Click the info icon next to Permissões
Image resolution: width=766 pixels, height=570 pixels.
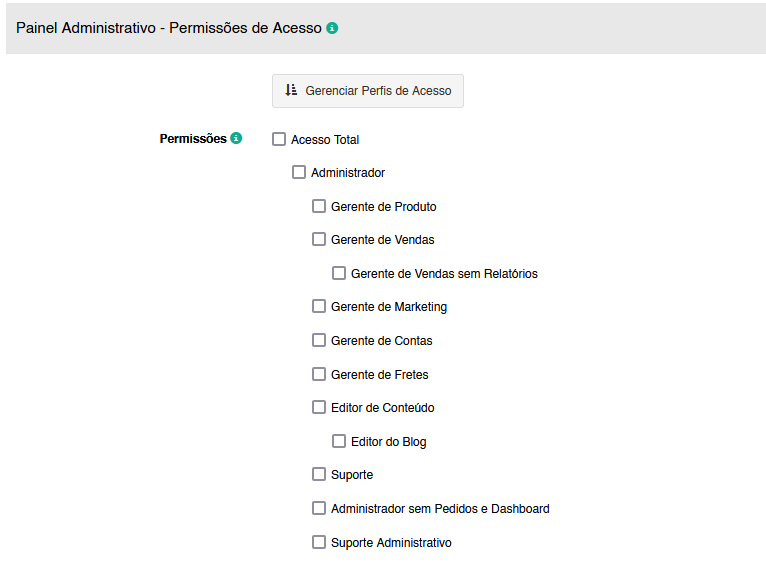point(236,138)
